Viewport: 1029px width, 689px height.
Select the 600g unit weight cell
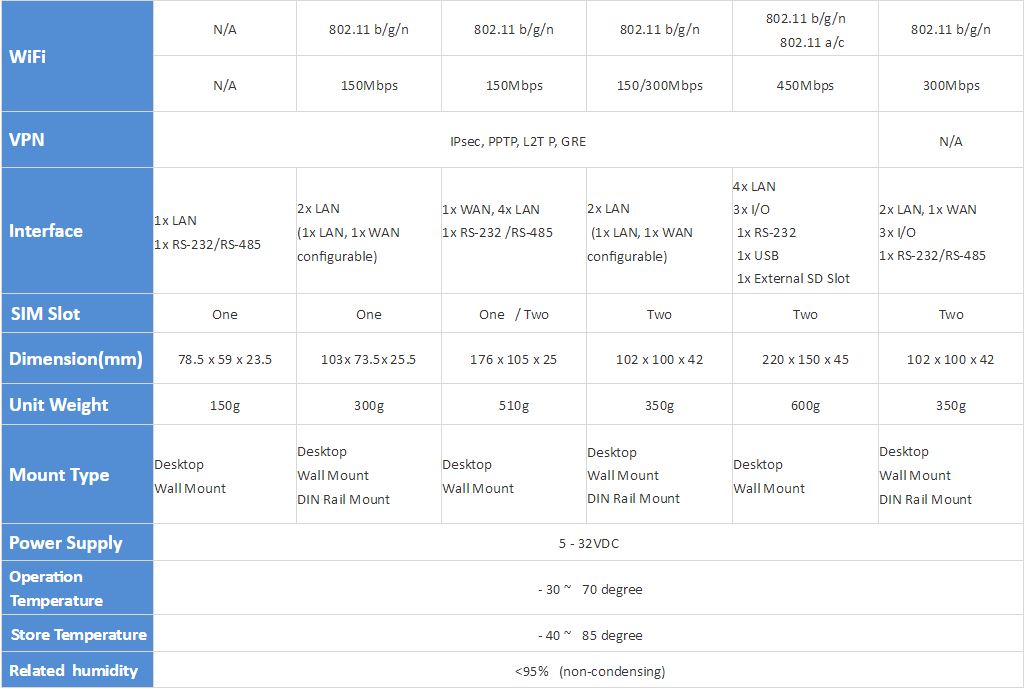click(x=805, y=404)
